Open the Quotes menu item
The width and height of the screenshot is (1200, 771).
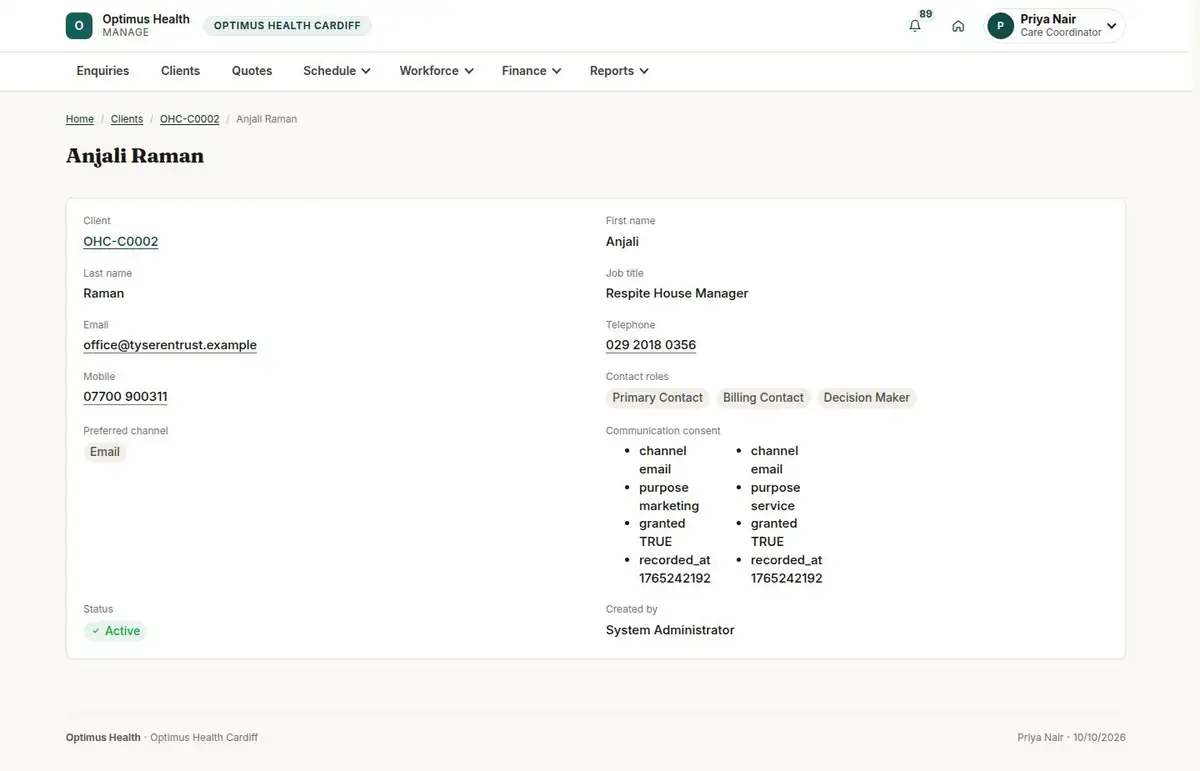click(x=252, y=71)
